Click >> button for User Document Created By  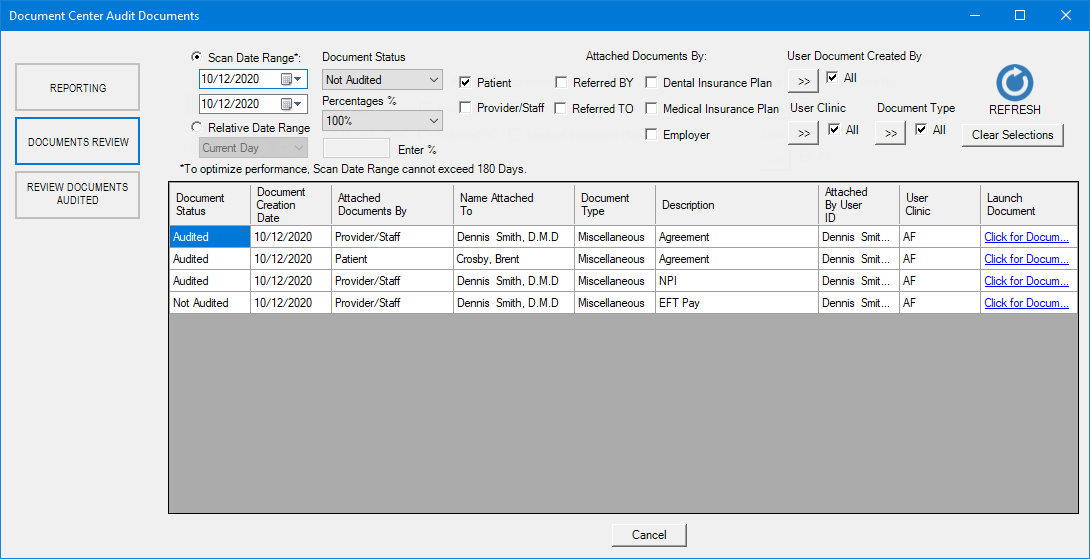803,80
